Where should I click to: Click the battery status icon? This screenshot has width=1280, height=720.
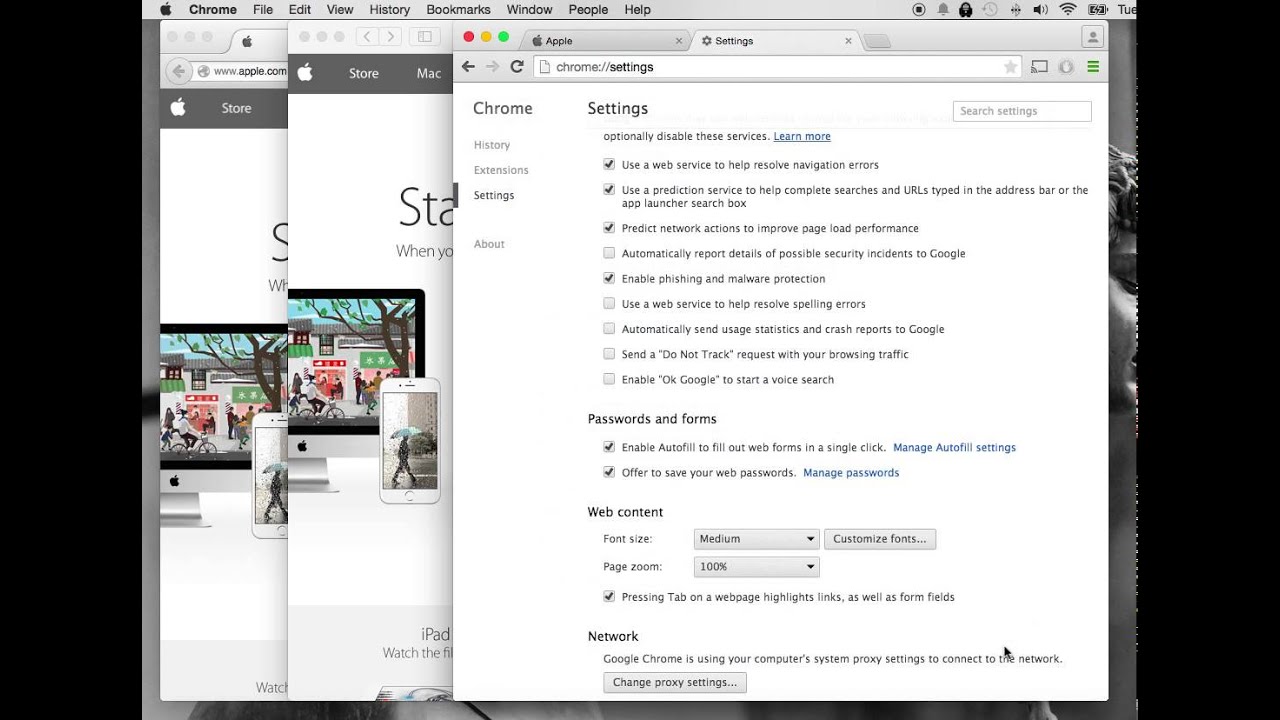coord(1097,10)
